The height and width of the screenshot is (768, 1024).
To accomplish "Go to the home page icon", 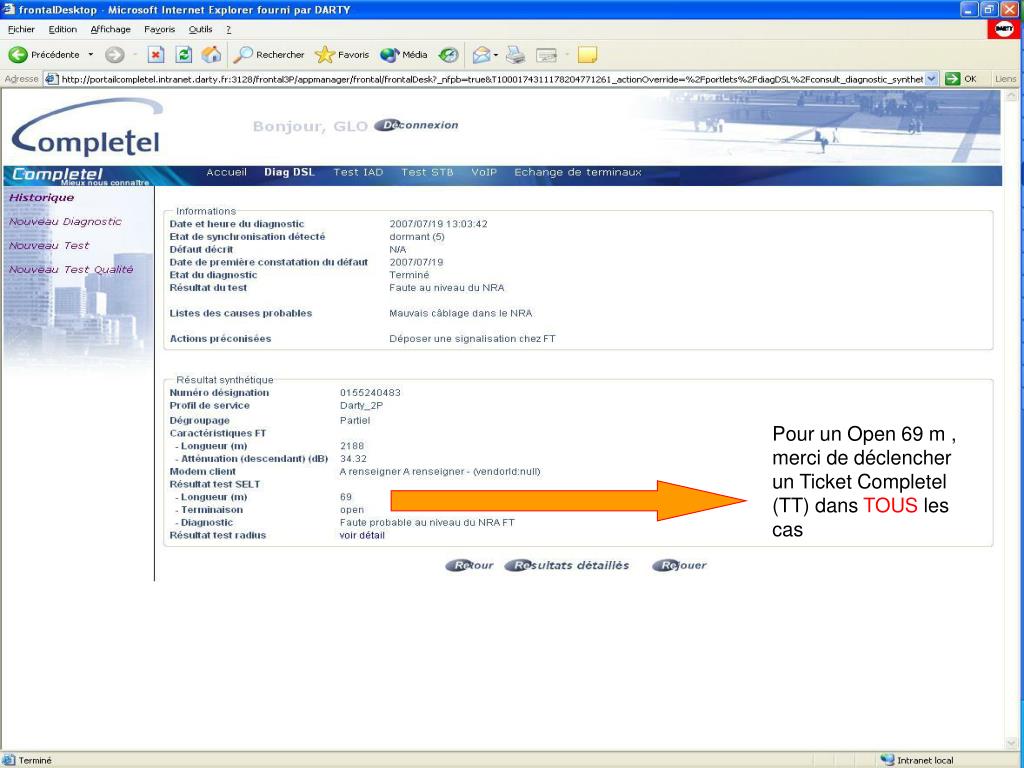I will (211, 55).
